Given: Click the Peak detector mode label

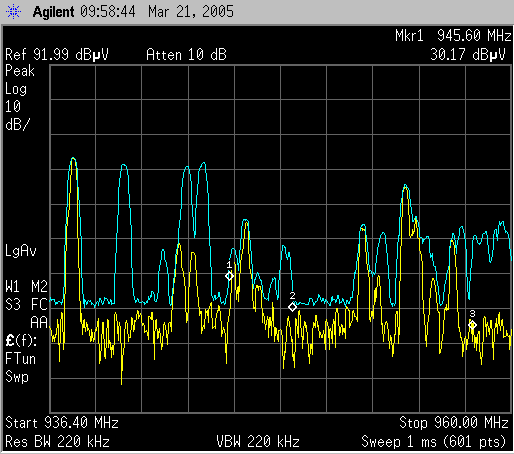Looking at the screenshot, I should click(20, 71).
